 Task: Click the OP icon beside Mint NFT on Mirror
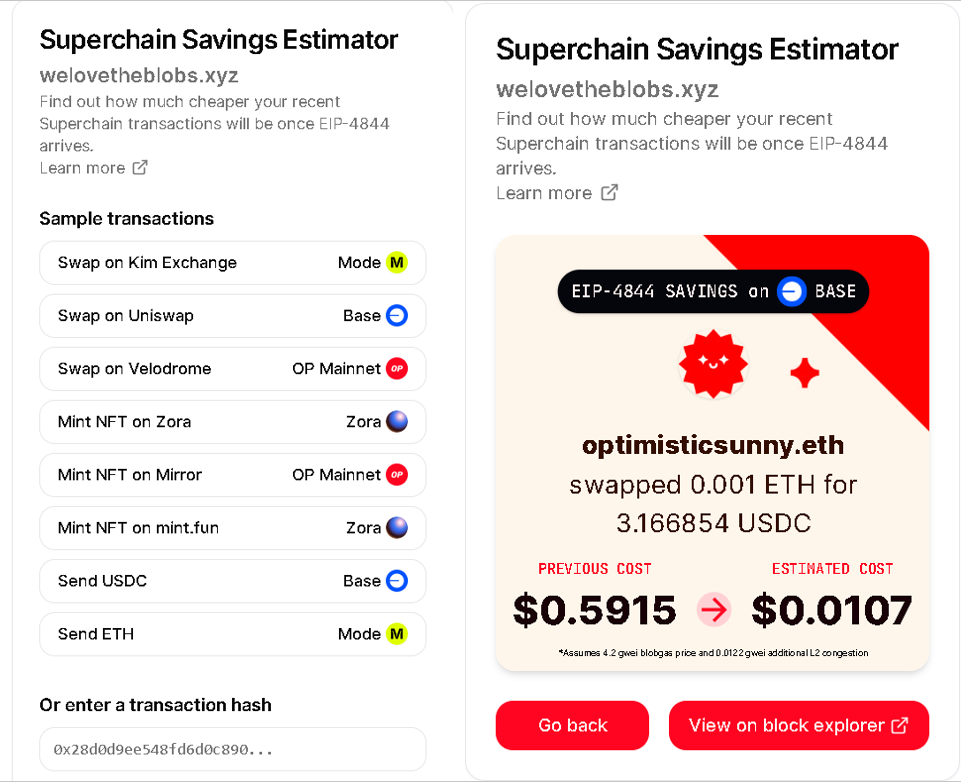pyautogui.click(x=397, y=475)
